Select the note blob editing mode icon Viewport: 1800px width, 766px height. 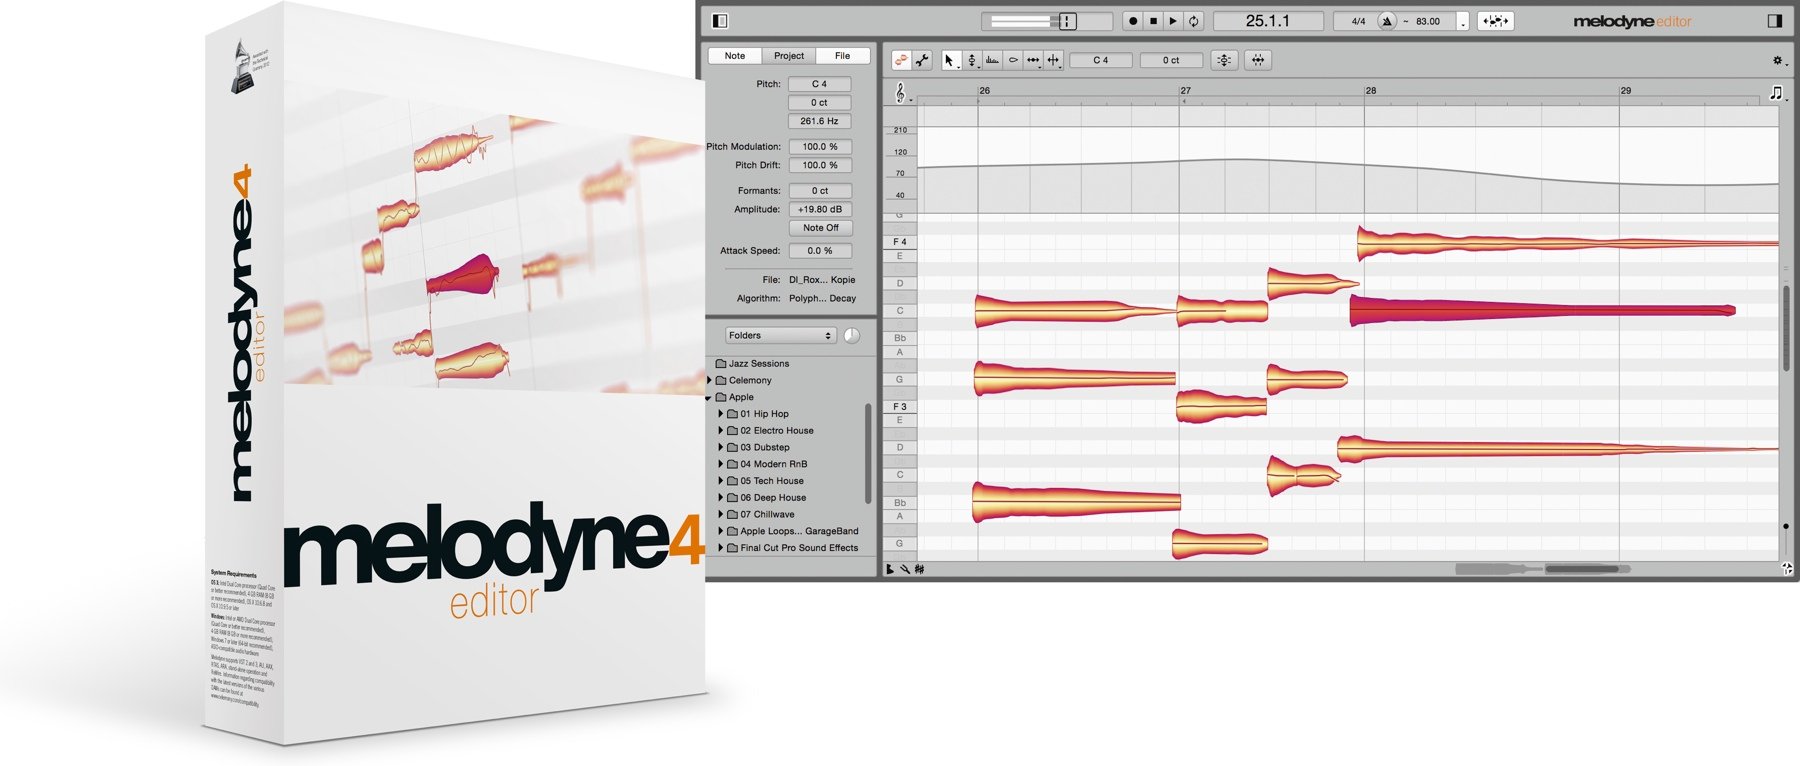901,60
